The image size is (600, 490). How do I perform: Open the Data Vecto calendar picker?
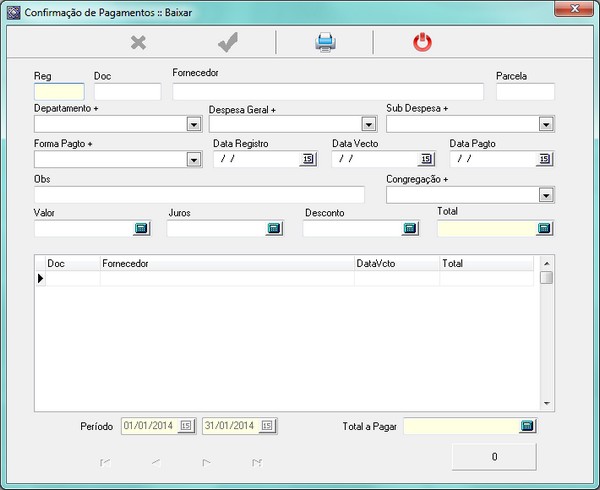coord(426,159)
